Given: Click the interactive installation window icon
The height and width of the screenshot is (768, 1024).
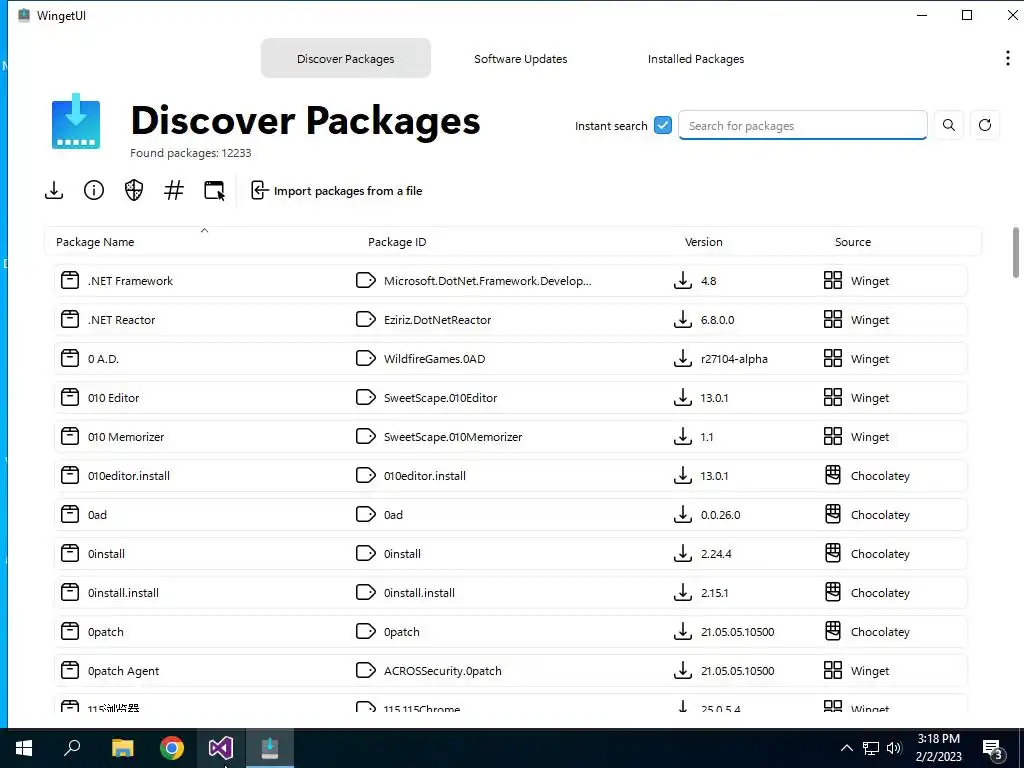Looking at the screenshot, I should pos(214,191).
